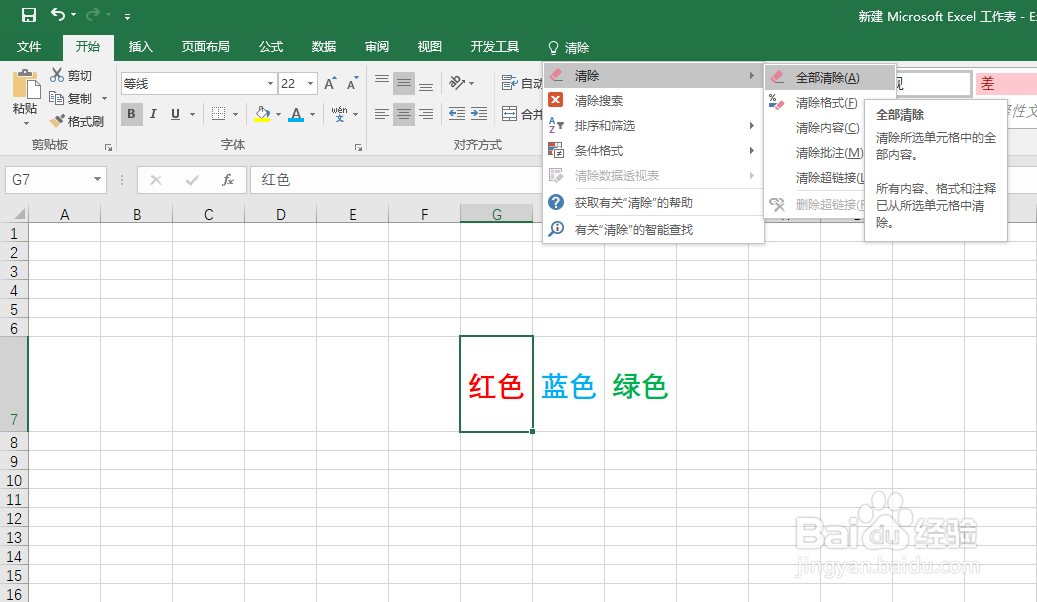
Task: Click the insert function fx button
Action: point(228,179)
